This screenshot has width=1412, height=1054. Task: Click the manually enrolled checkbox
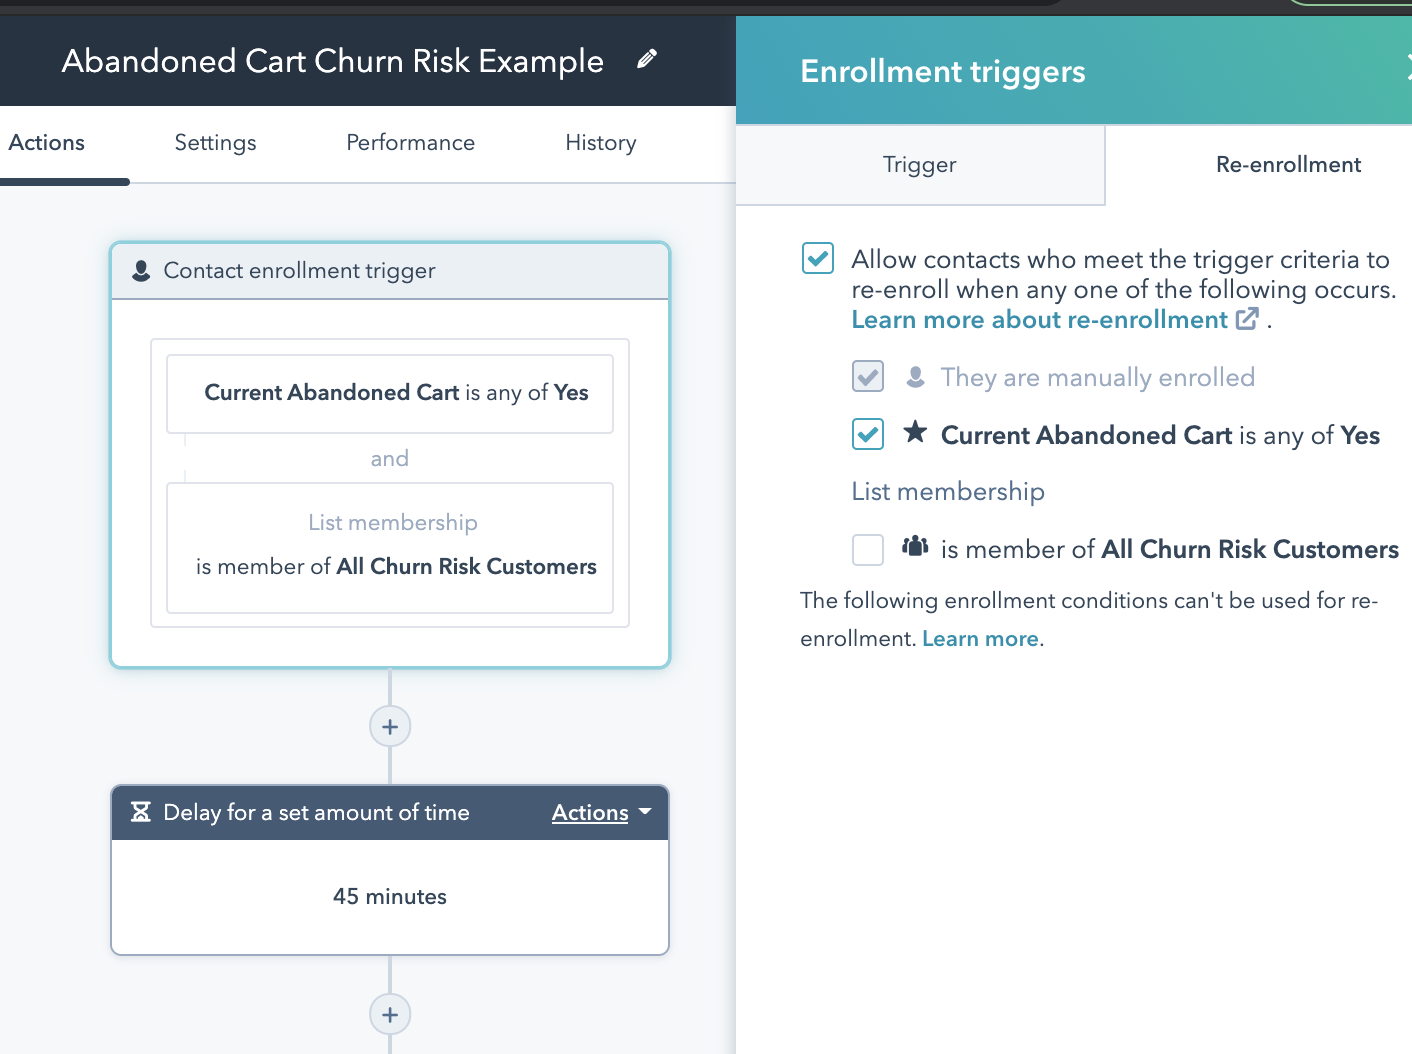pos(868,377)
